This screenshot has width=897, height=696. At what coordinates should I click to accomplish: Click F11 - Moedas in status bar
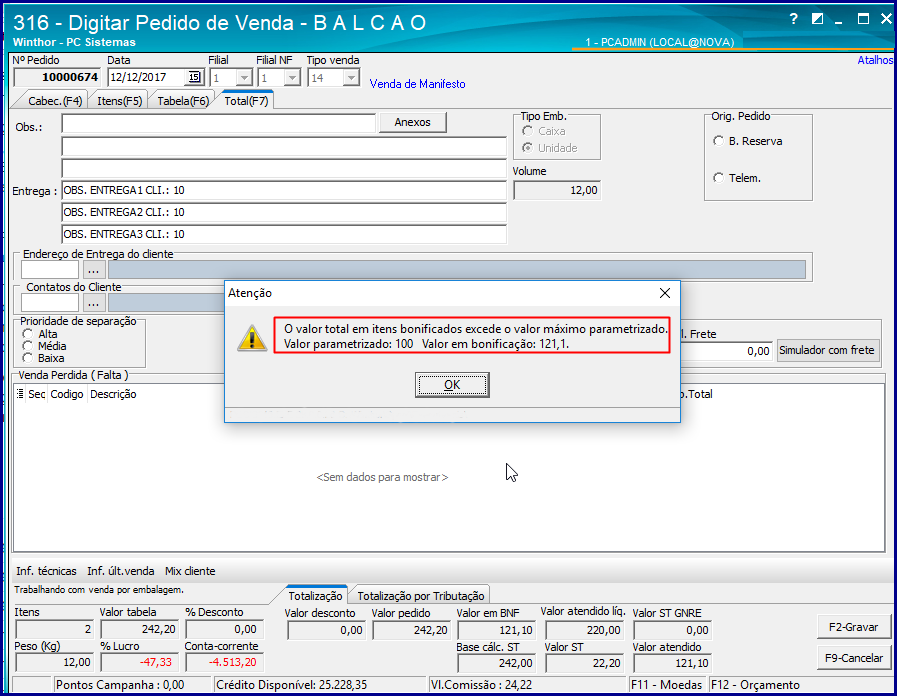tap(666, 685)
